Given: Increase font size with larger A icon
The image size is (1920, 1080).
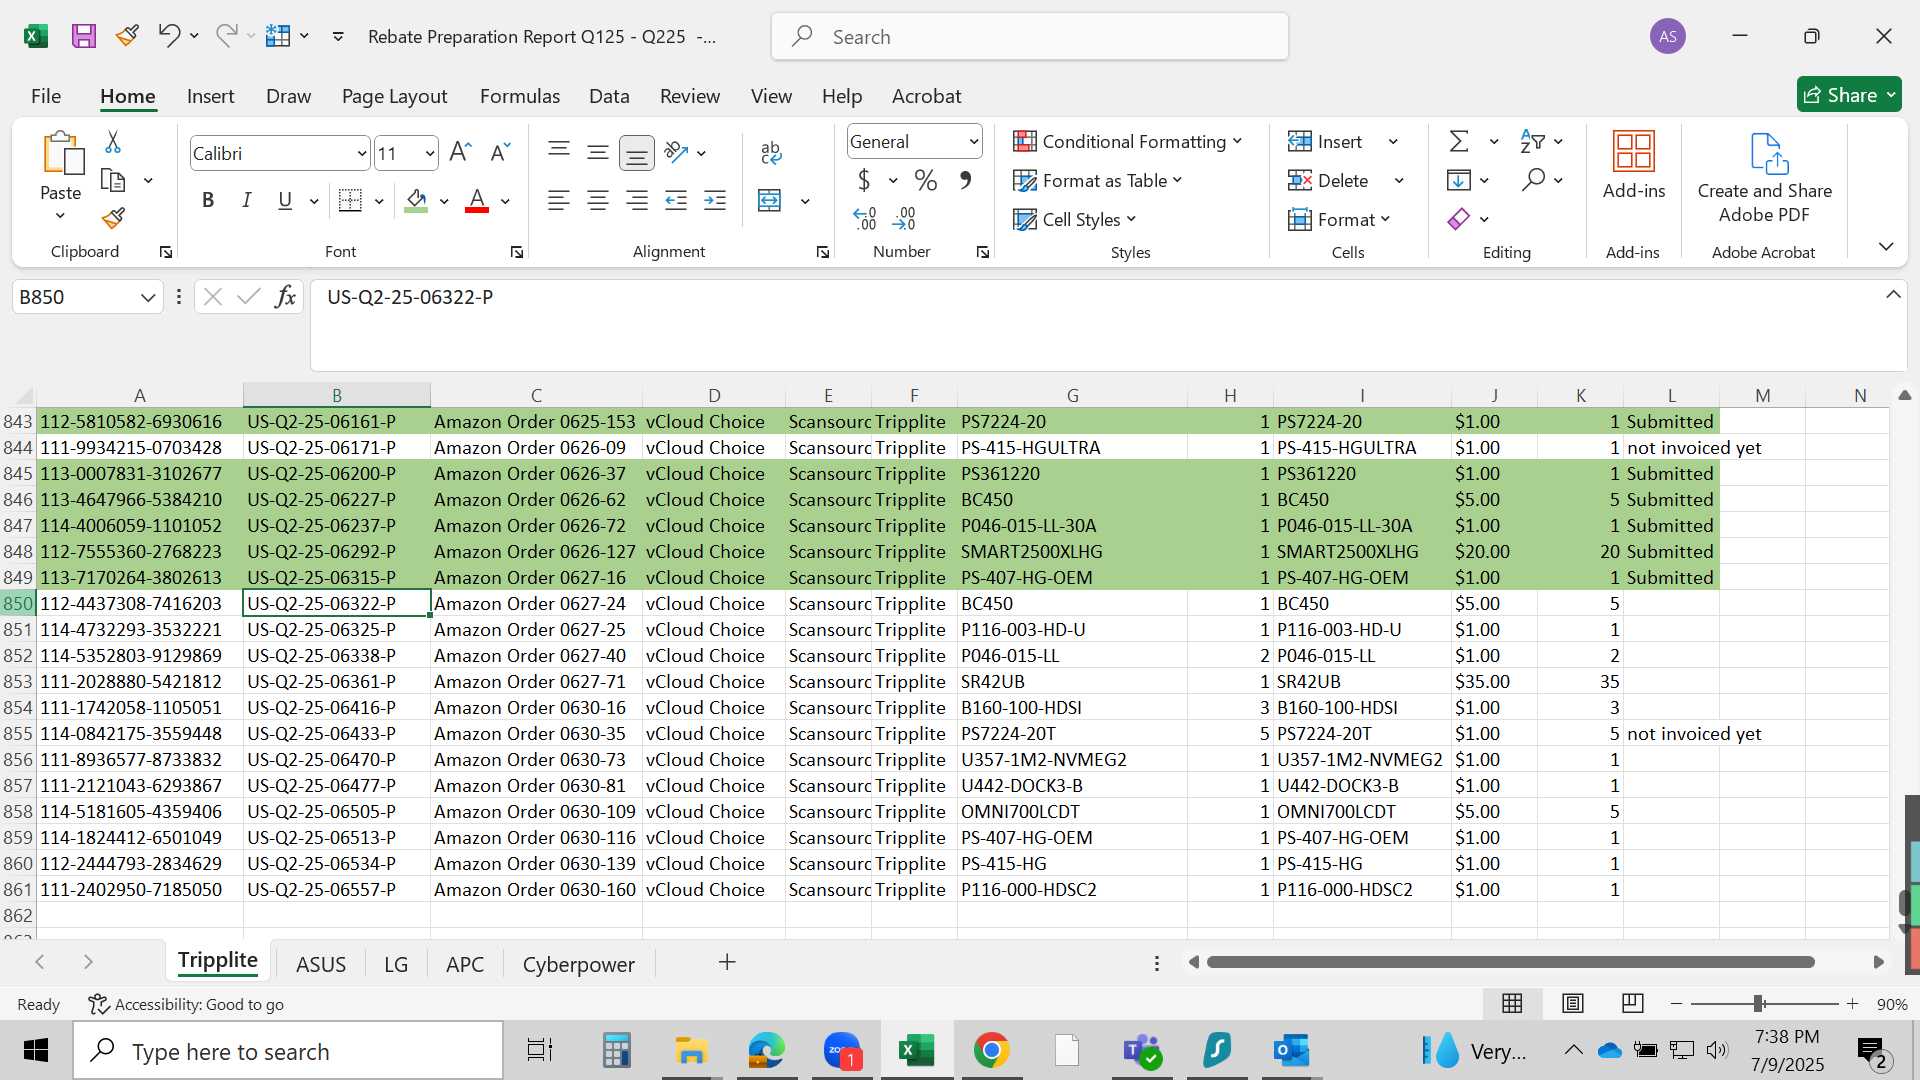Looking at the screenshot, I should point(460,152).
